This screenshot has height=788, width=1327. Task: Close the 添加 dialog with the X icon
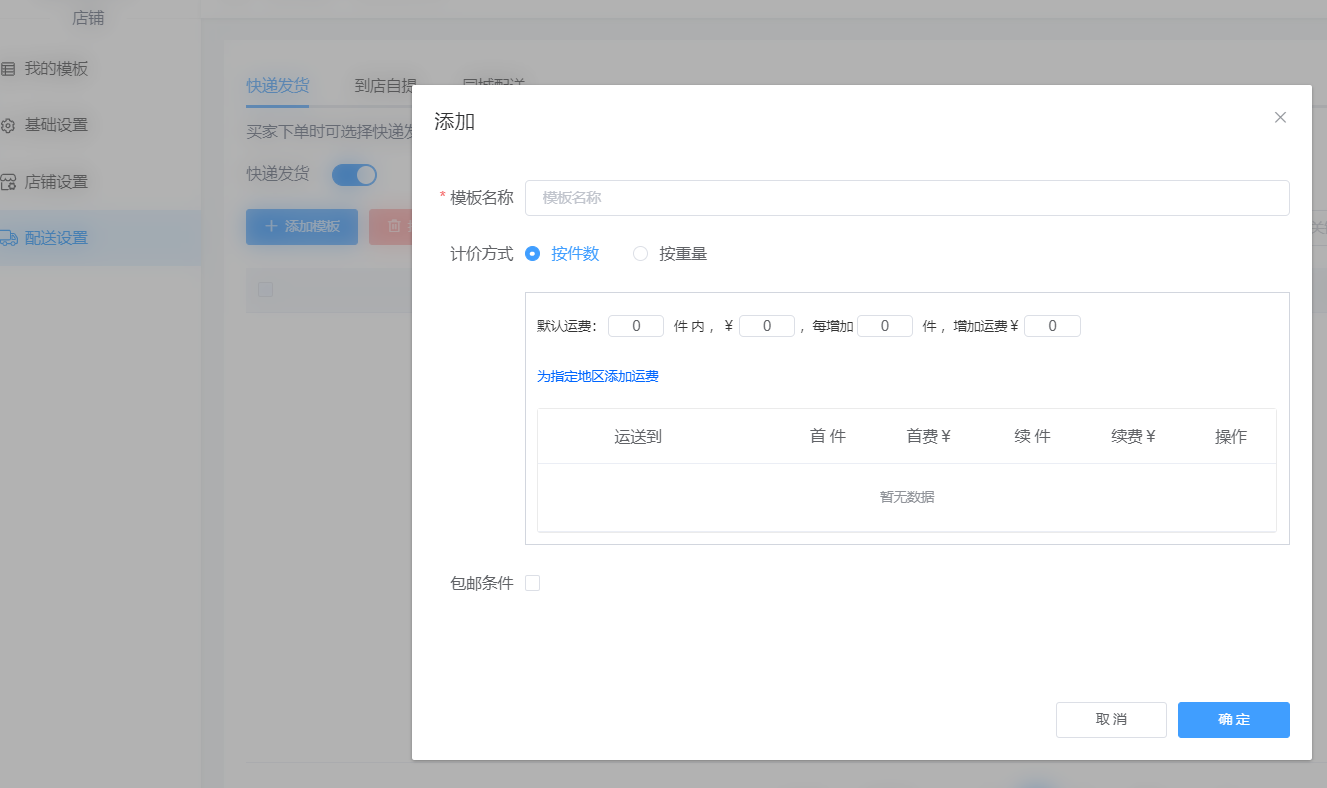click(1280, 117)
